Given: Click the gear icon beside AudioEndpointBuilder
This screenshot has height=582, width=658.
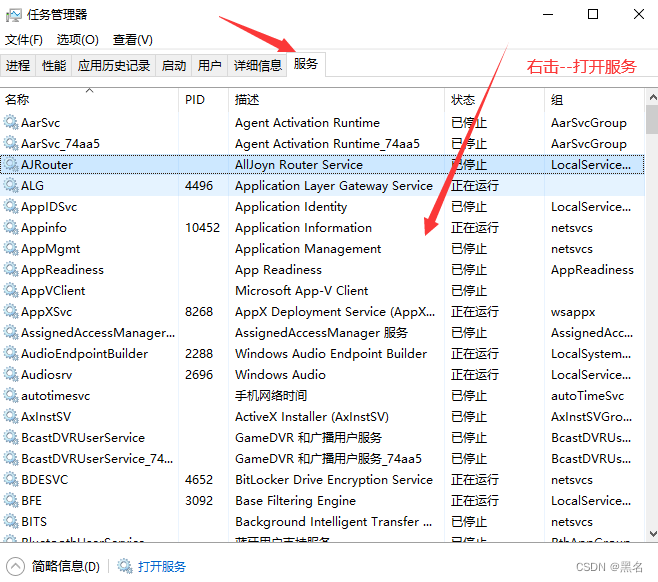Looking at the screenshot, I should 11,353.
